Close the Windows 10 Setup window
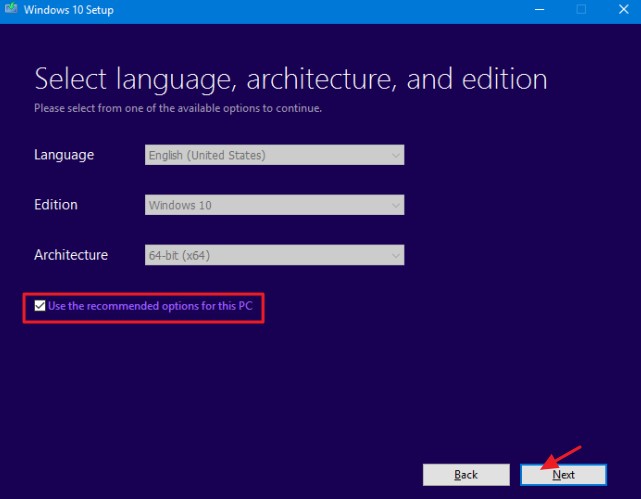The height and width of the screenshot is (499, 641). (x=623, y=9)
